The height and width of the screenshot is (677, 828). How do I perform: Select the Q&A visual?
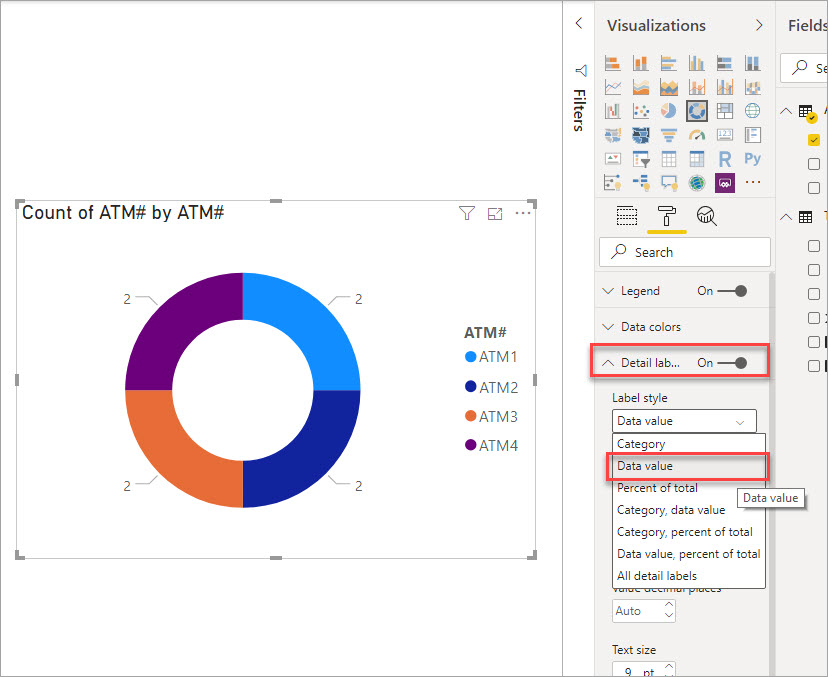click(669, 183)
